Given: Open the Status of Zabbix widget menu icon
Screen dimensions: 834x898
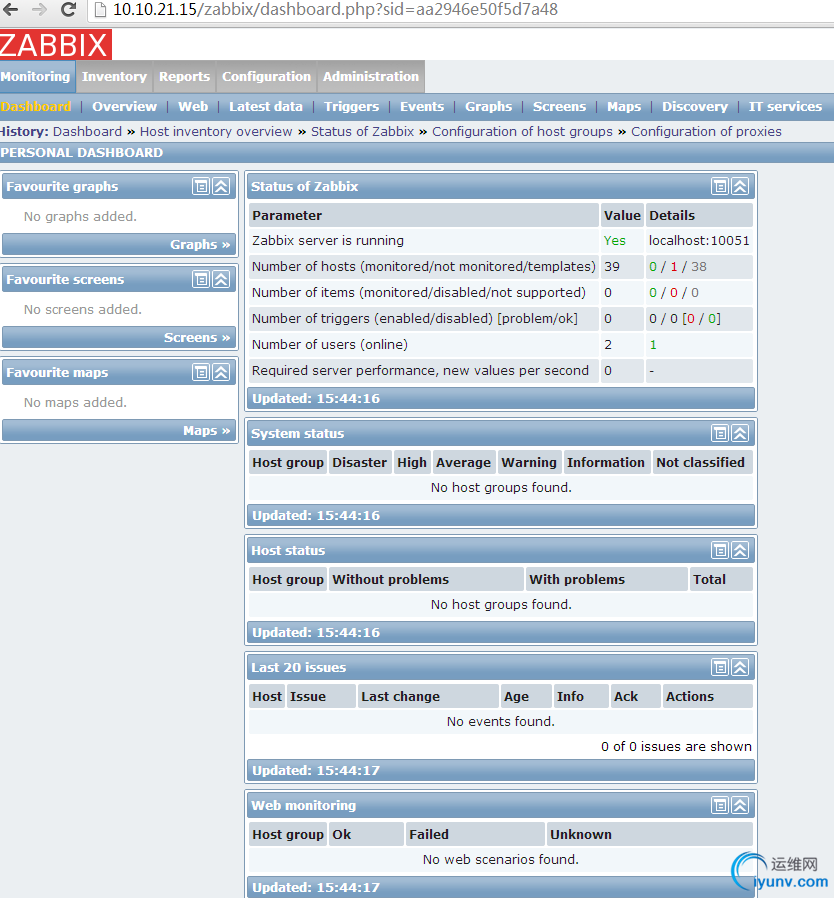Looking at the screenshot, I should (719, 186).
